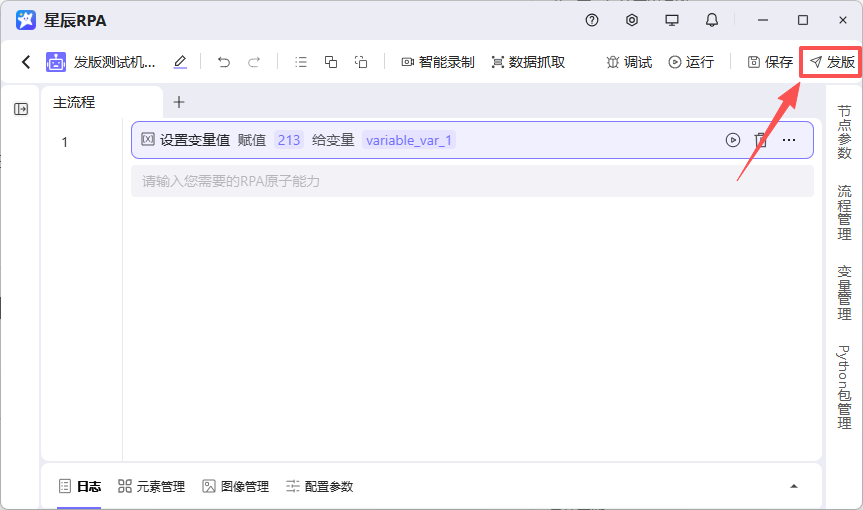Publish with the 发版 button
The height and width of the screenshot is (510, 863).
click(832, 62)
